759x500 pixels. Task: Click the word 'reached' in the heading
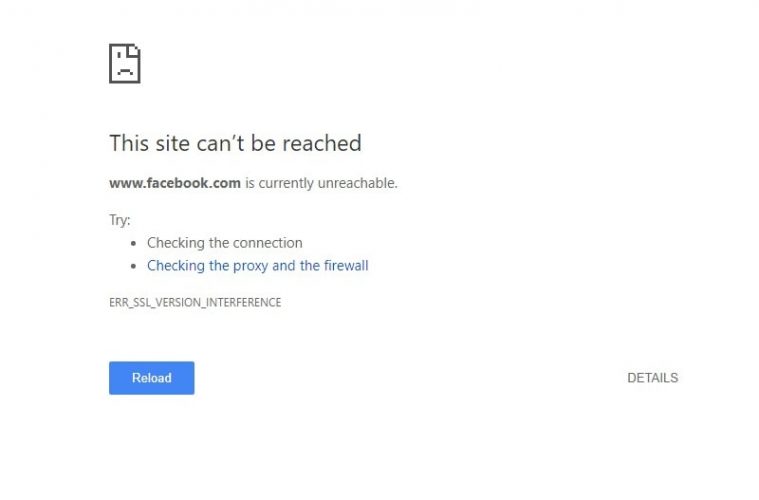point(322,143)
